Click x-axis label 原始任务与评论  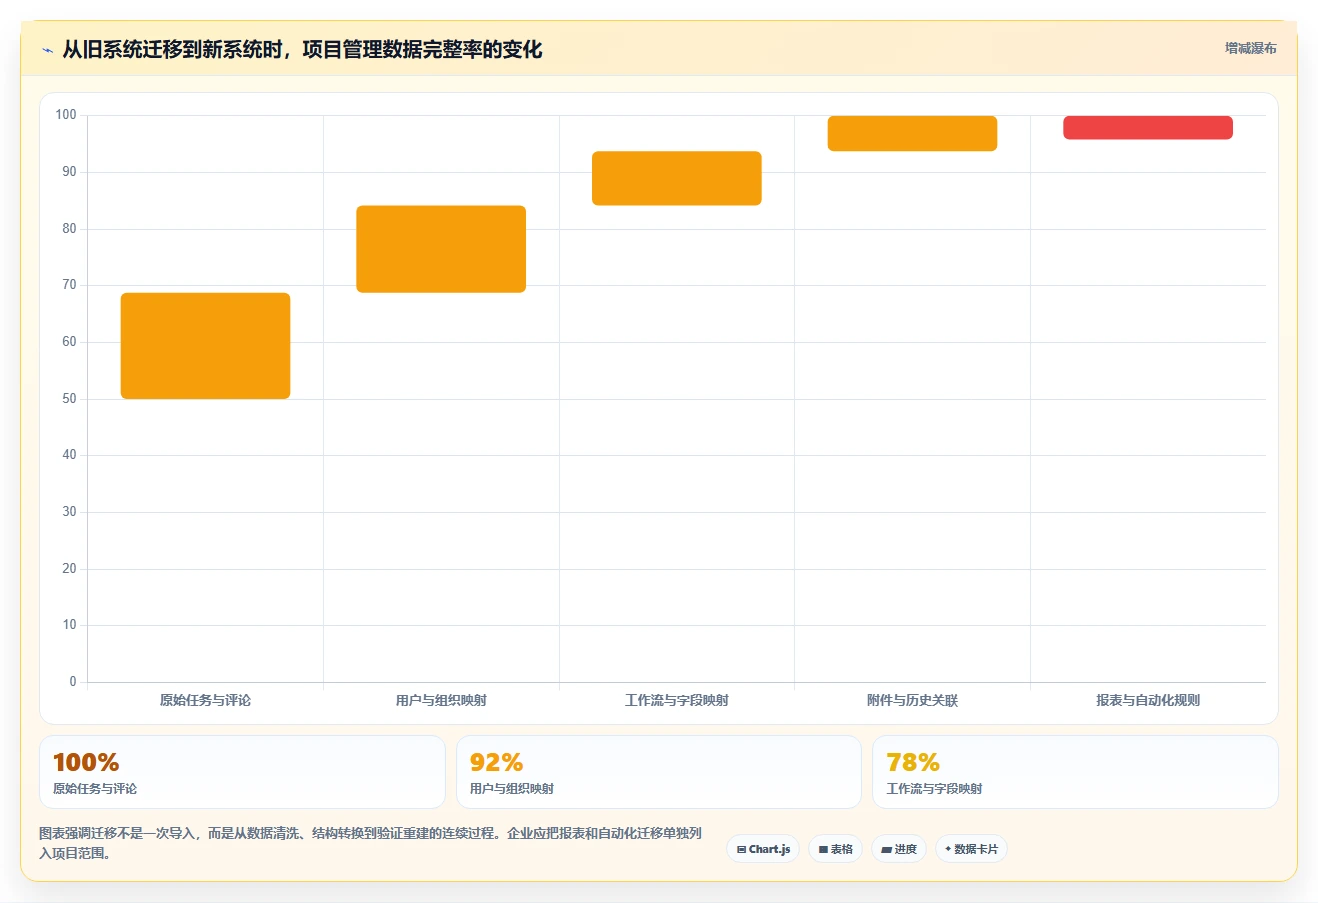click(x=205, y=700)
